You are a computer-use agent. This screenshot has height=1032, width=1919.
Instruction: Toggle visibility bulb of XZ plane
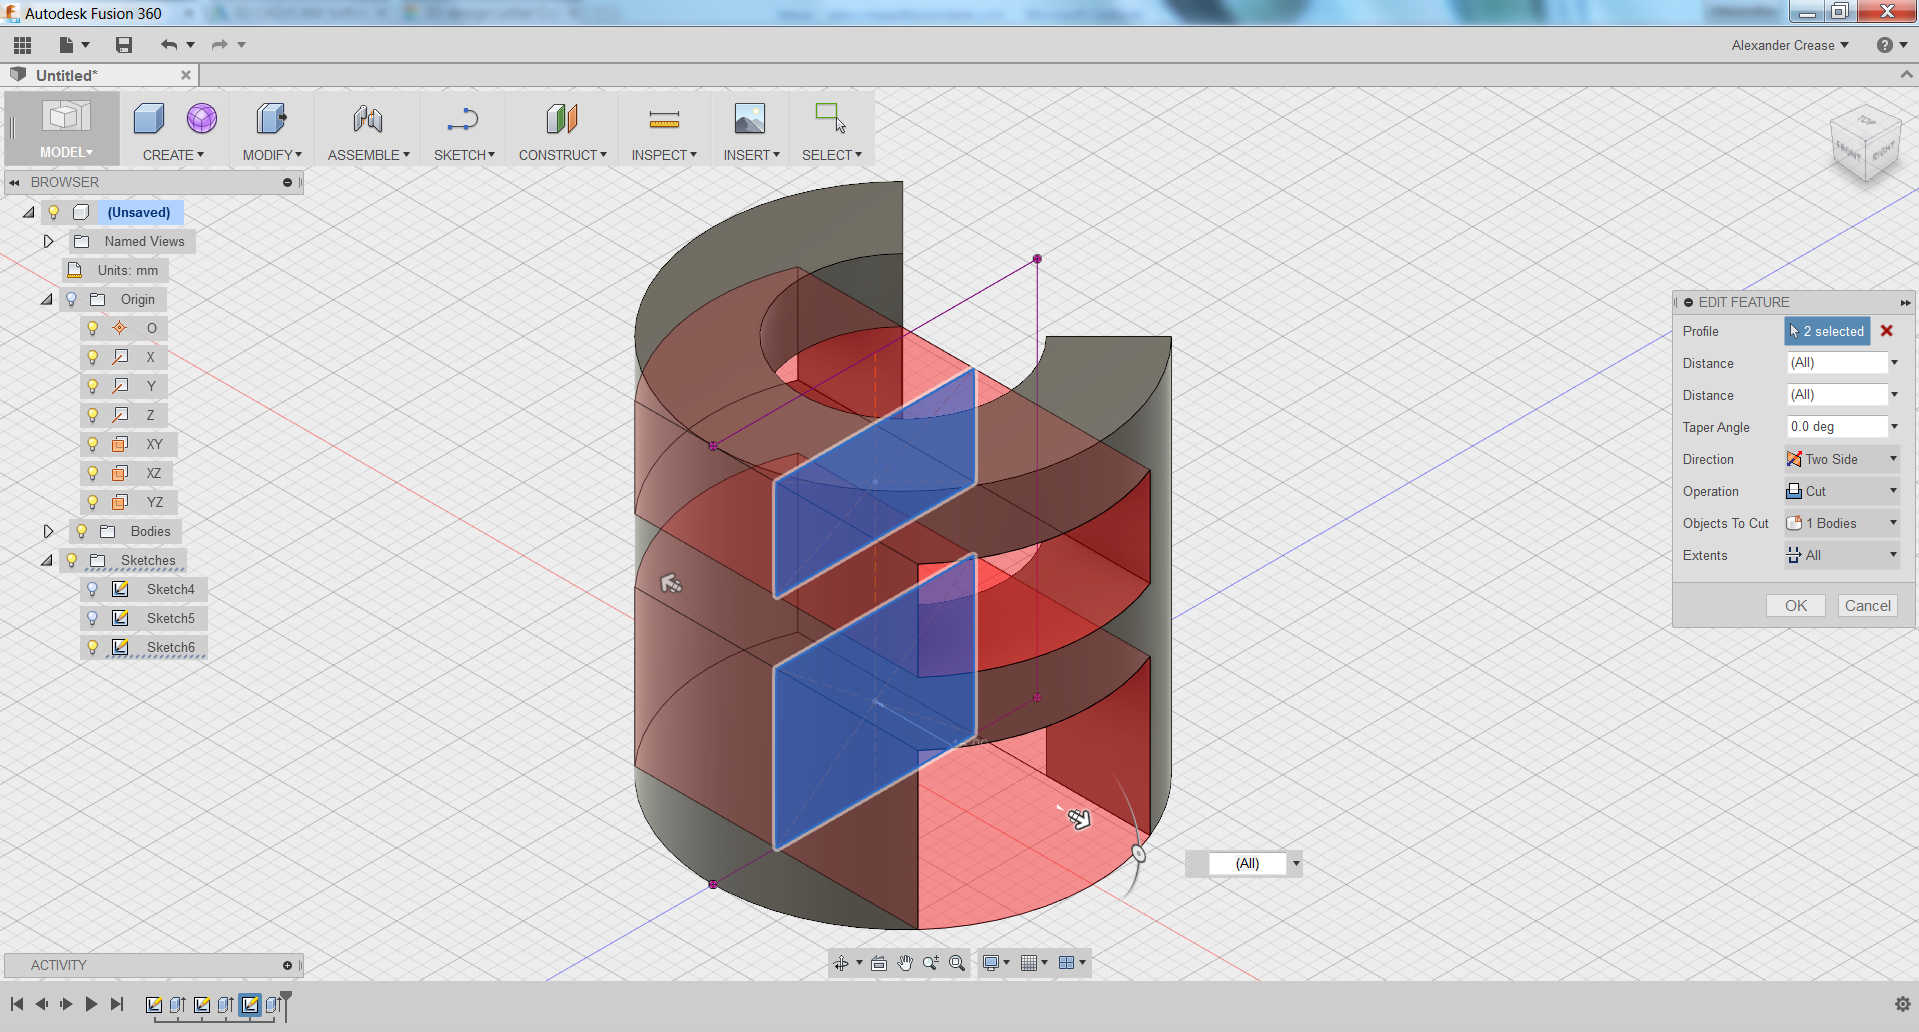(93, 473)
